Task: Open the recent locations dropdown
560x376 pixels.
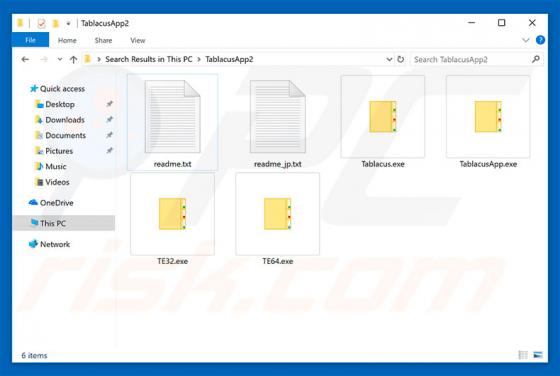Action: [x=60, y=59]
